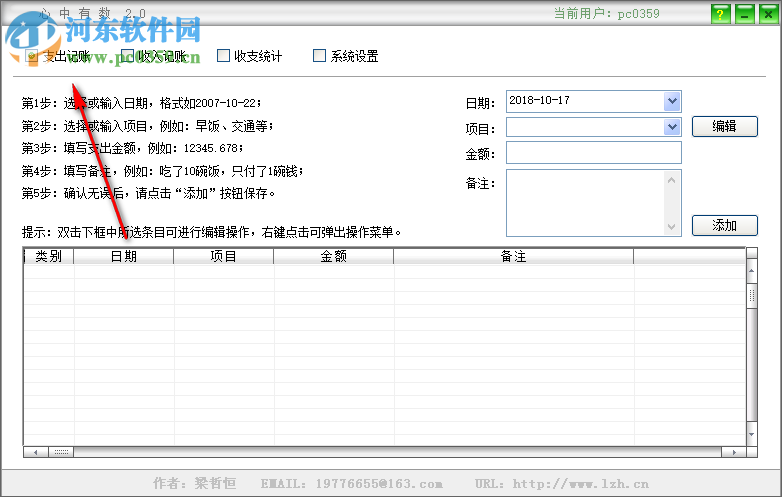Sort by the 日期 column header

pos(124,256)
